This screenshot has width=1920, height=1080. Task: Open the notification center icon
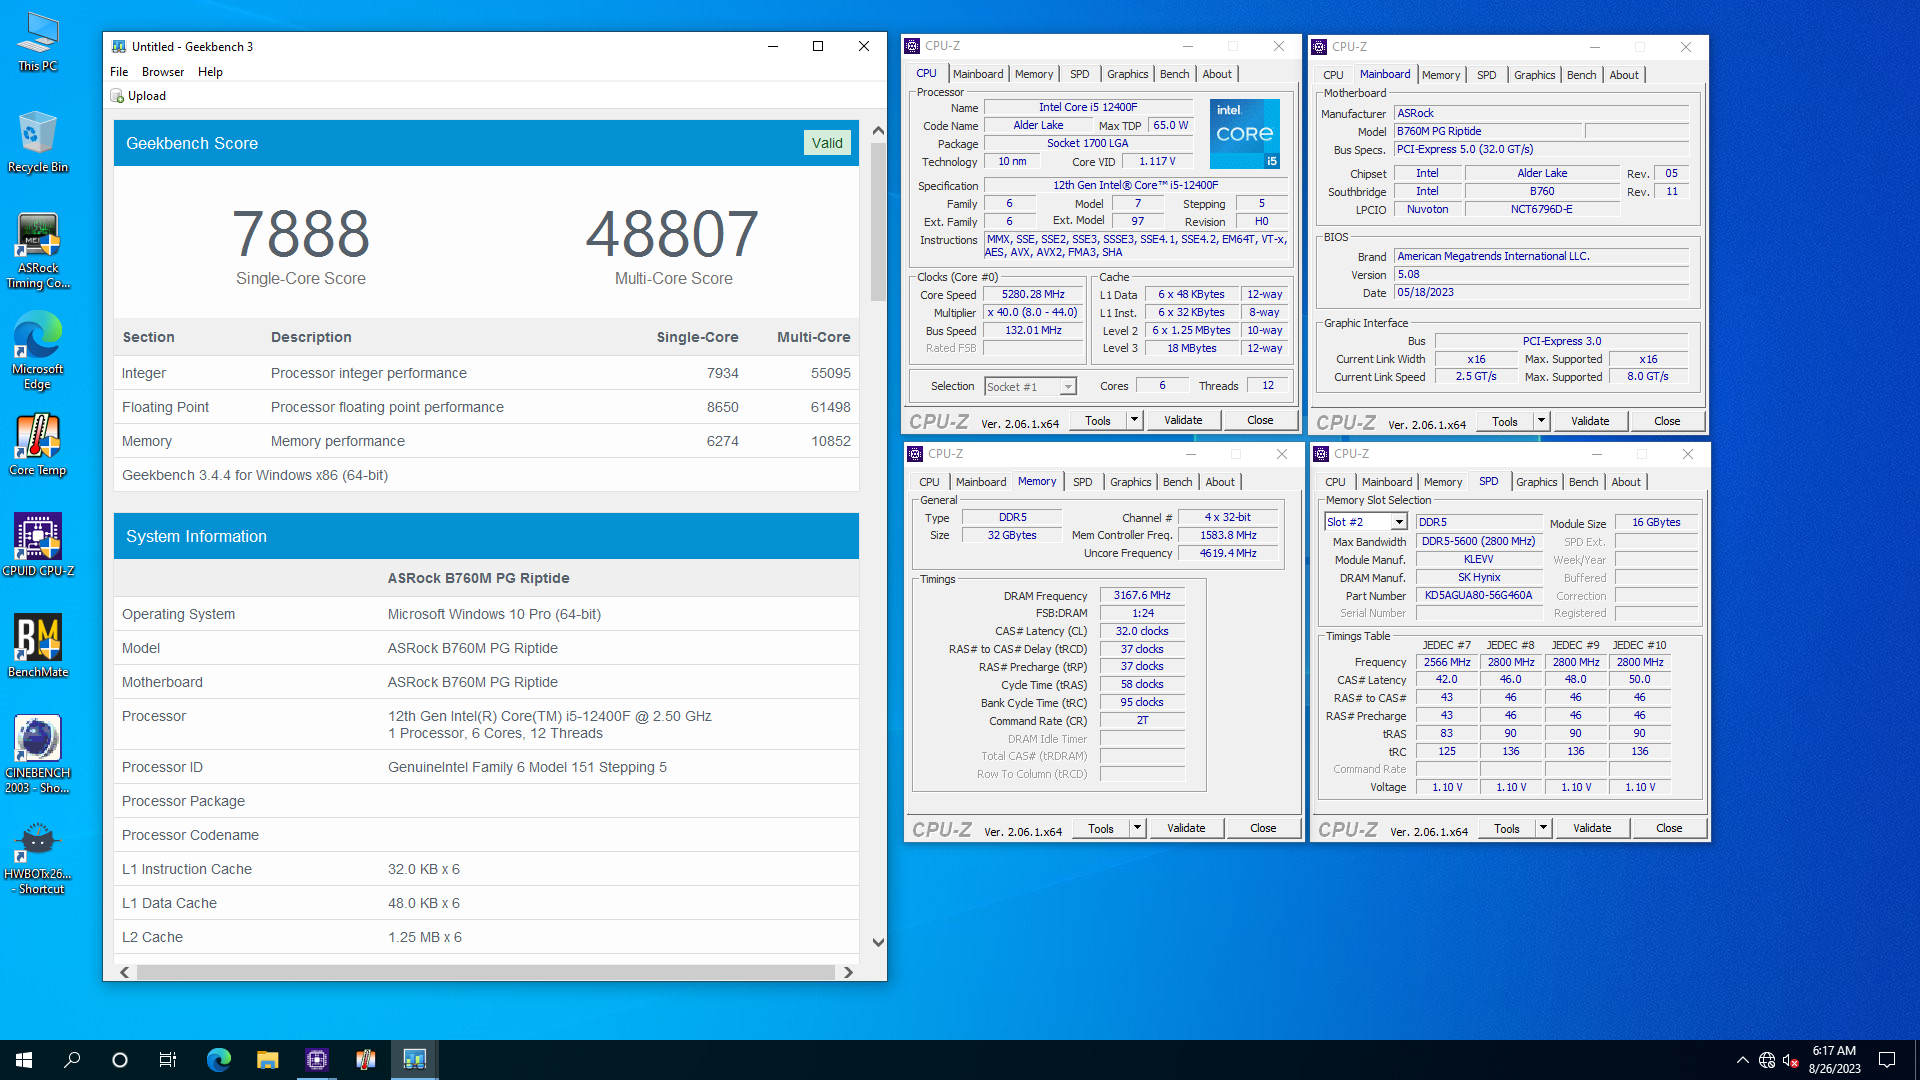[1887, 1060]
